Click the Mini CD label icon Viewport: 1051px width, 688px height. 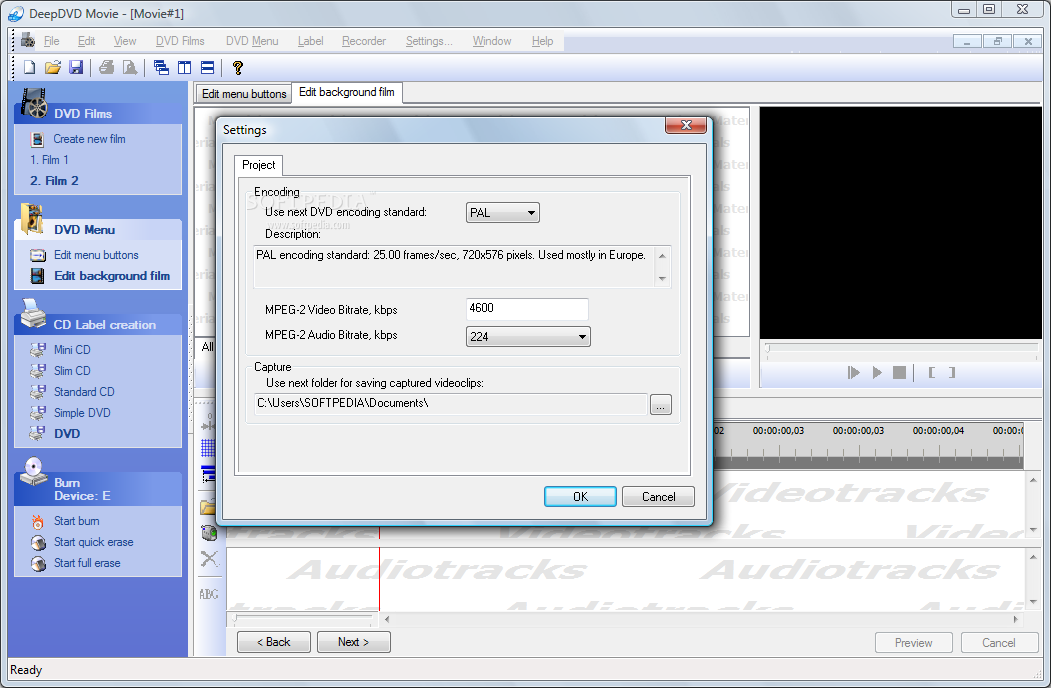(38, 349)
